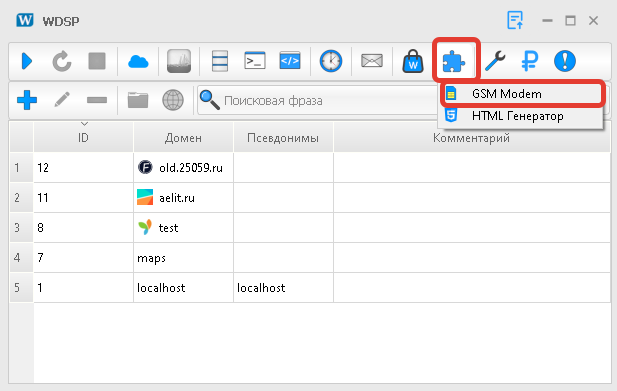The height and width of the screenshot is (391, 617).
Task: Minimize the WDSP window
Action: 547,20
